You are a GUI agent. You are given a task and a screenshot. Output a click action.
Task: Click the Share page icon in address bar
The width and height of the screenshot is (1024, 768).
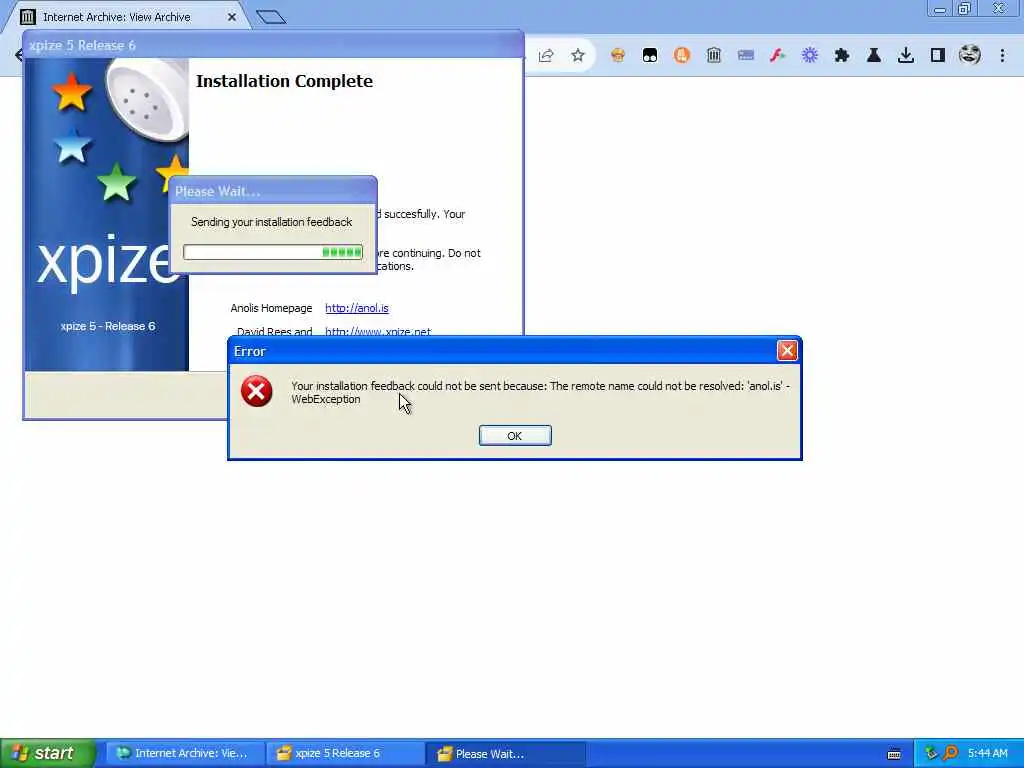546,56
